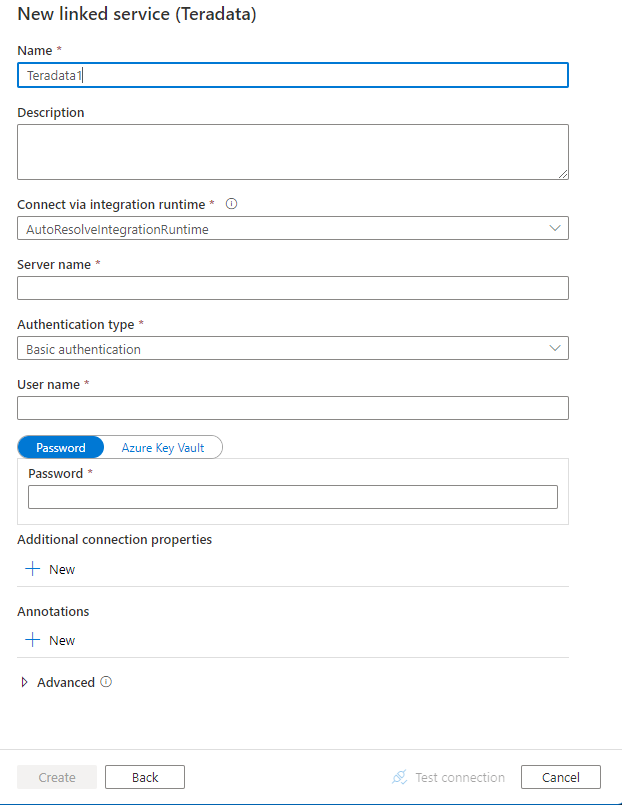Switch to Azure Key Vault option

pyautogui.click(x=163, y=447)
